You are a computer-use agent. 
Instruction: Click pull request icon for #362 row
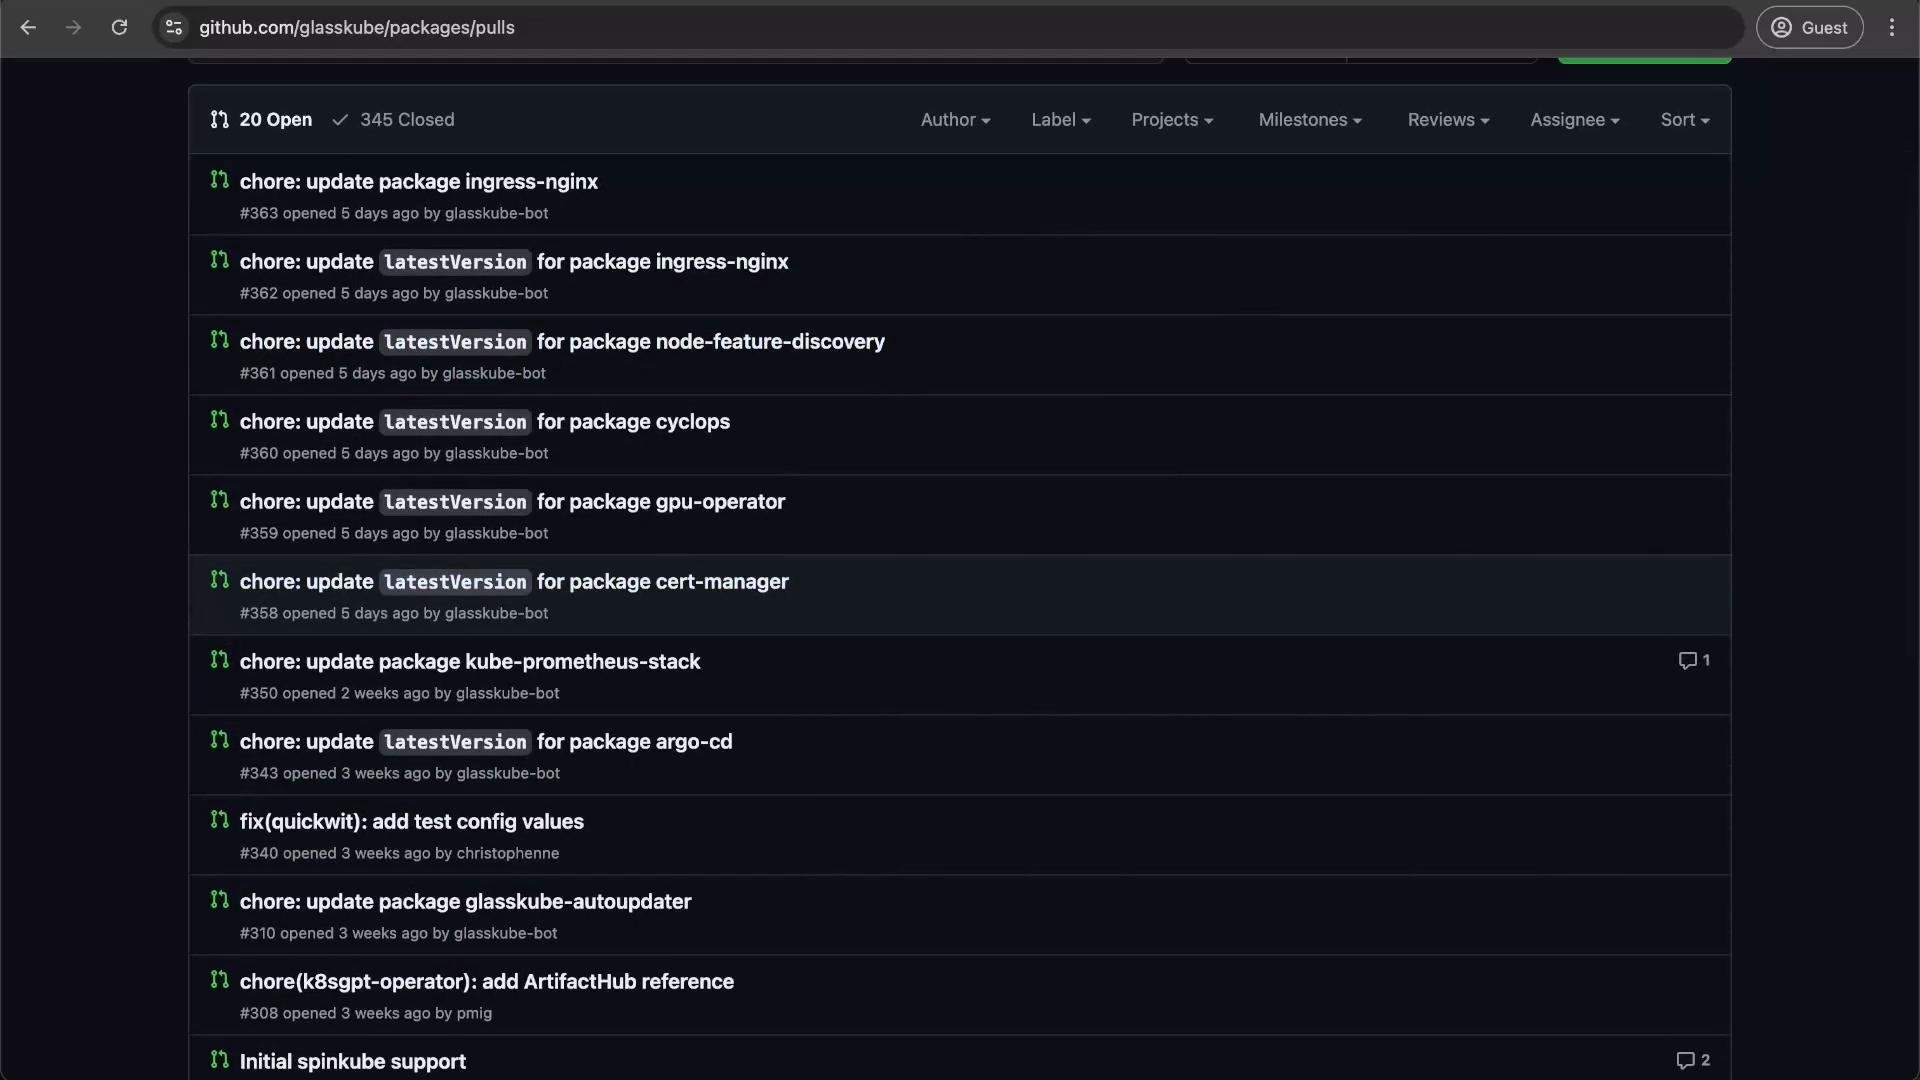pyautogui.click(x=220, y=260)
